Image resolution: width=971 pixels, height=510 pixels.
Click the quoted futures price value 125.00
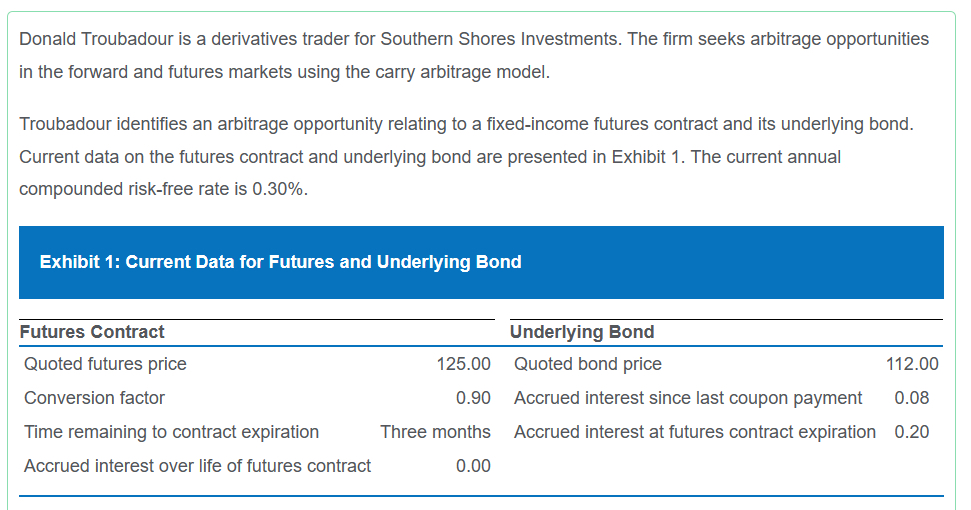464,364
